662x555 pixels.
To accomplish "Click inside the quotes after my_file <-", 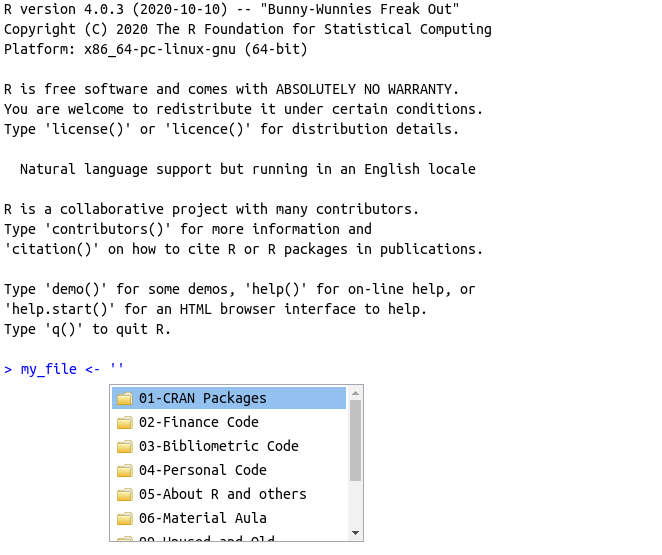I will tap(120, 370).
